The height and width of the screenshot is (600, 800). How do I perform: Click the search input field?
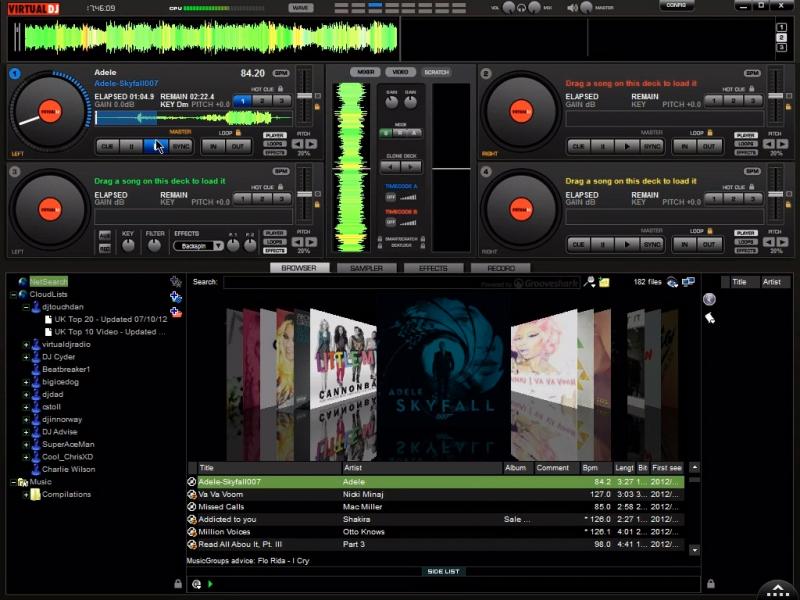(x=402, y=282)
